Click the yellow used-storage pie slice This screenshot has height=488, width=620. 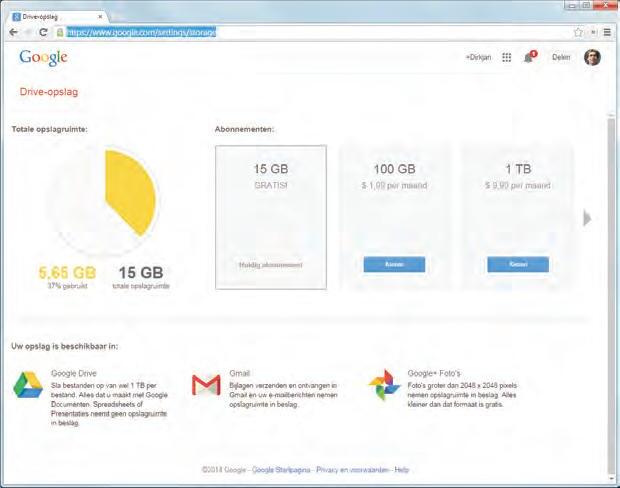coord(130,193)
